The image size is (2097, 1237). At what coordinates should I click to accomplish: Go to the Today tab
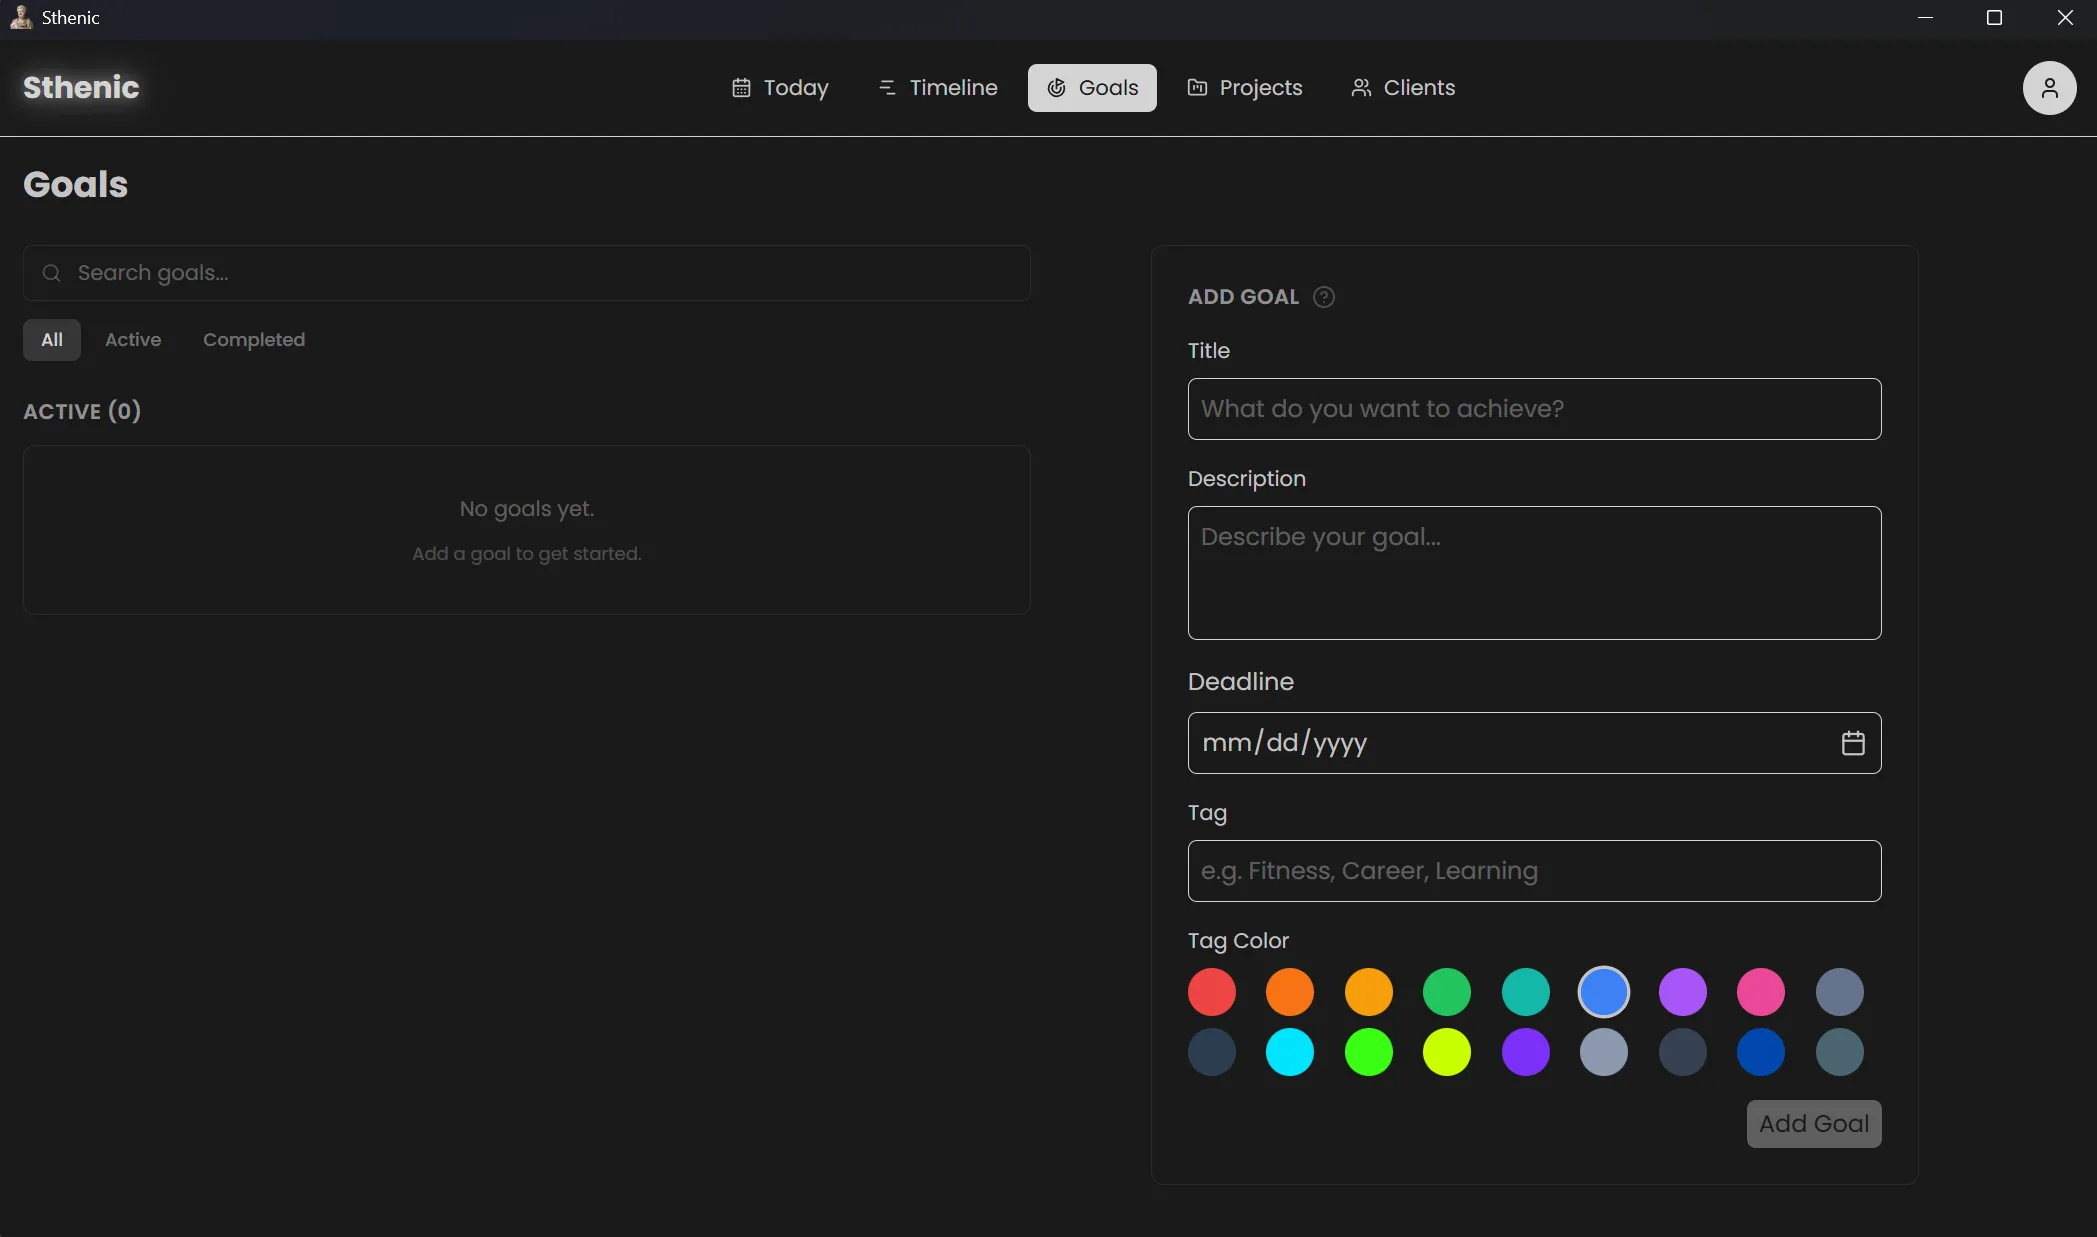coord(780,88)
